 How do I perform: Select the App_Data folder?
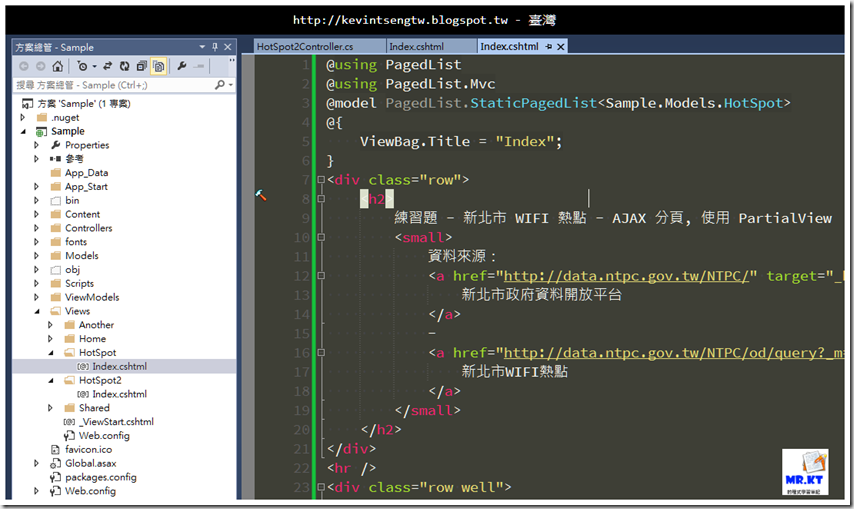pos(80,173)
